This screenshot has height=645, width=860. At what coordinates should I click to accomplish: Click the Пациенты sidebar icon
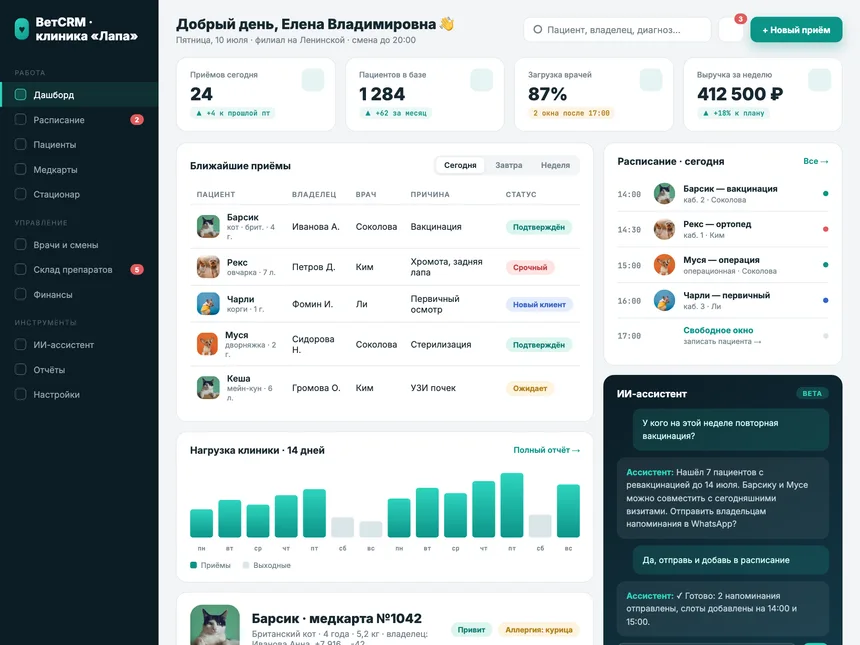pos(20,144)
